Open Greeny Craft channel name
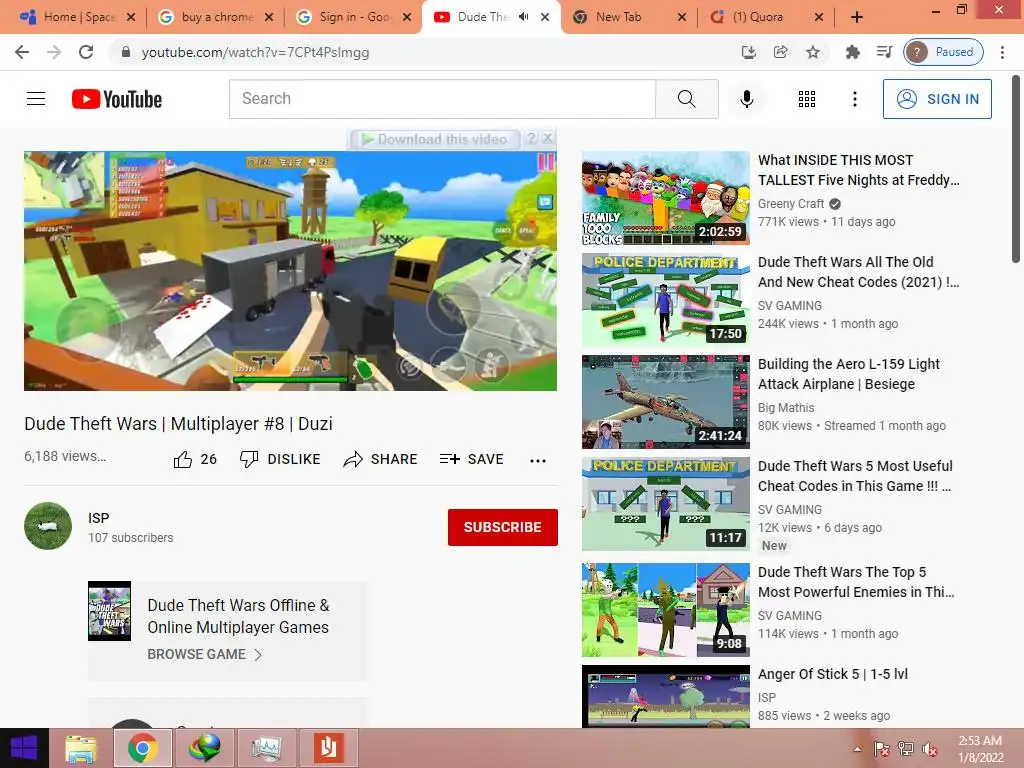Screen dimensions: 1024x768 pos(791,204)
